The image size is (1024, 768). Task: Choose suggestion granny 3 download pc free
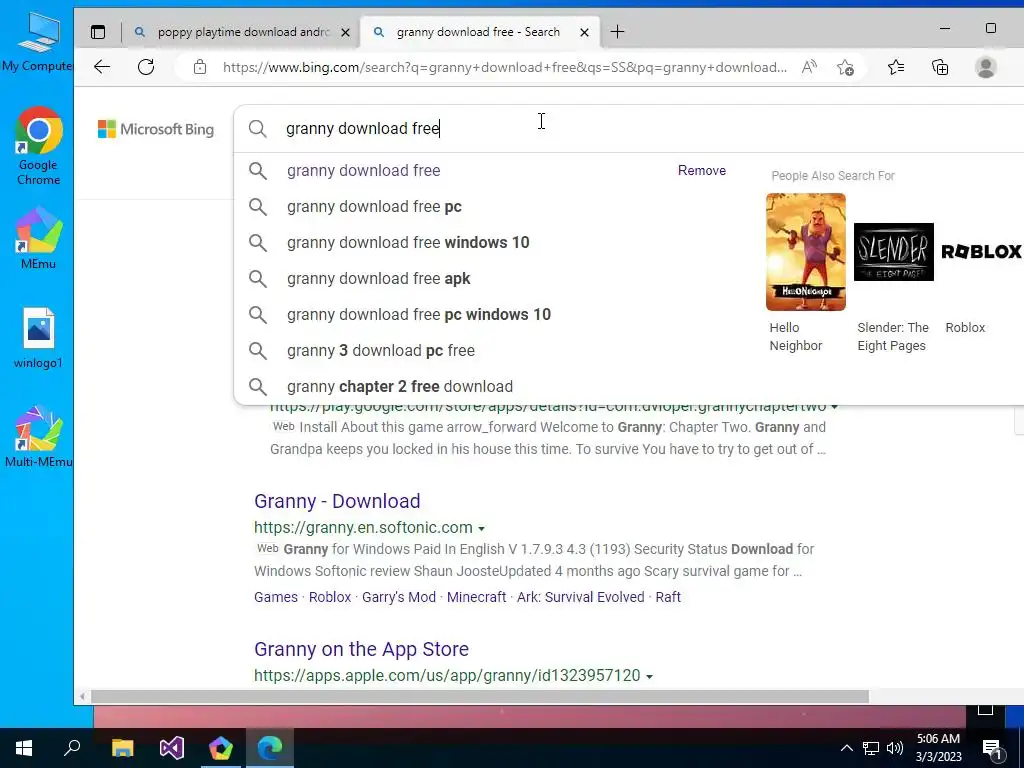pos(381,351)
